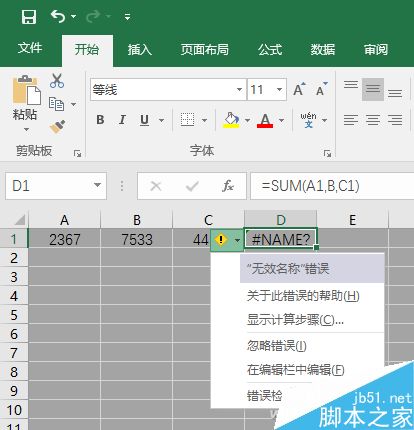Select 显示计算步骤 menu entry
Screen dimensions: 414x430
click(295, 320)
